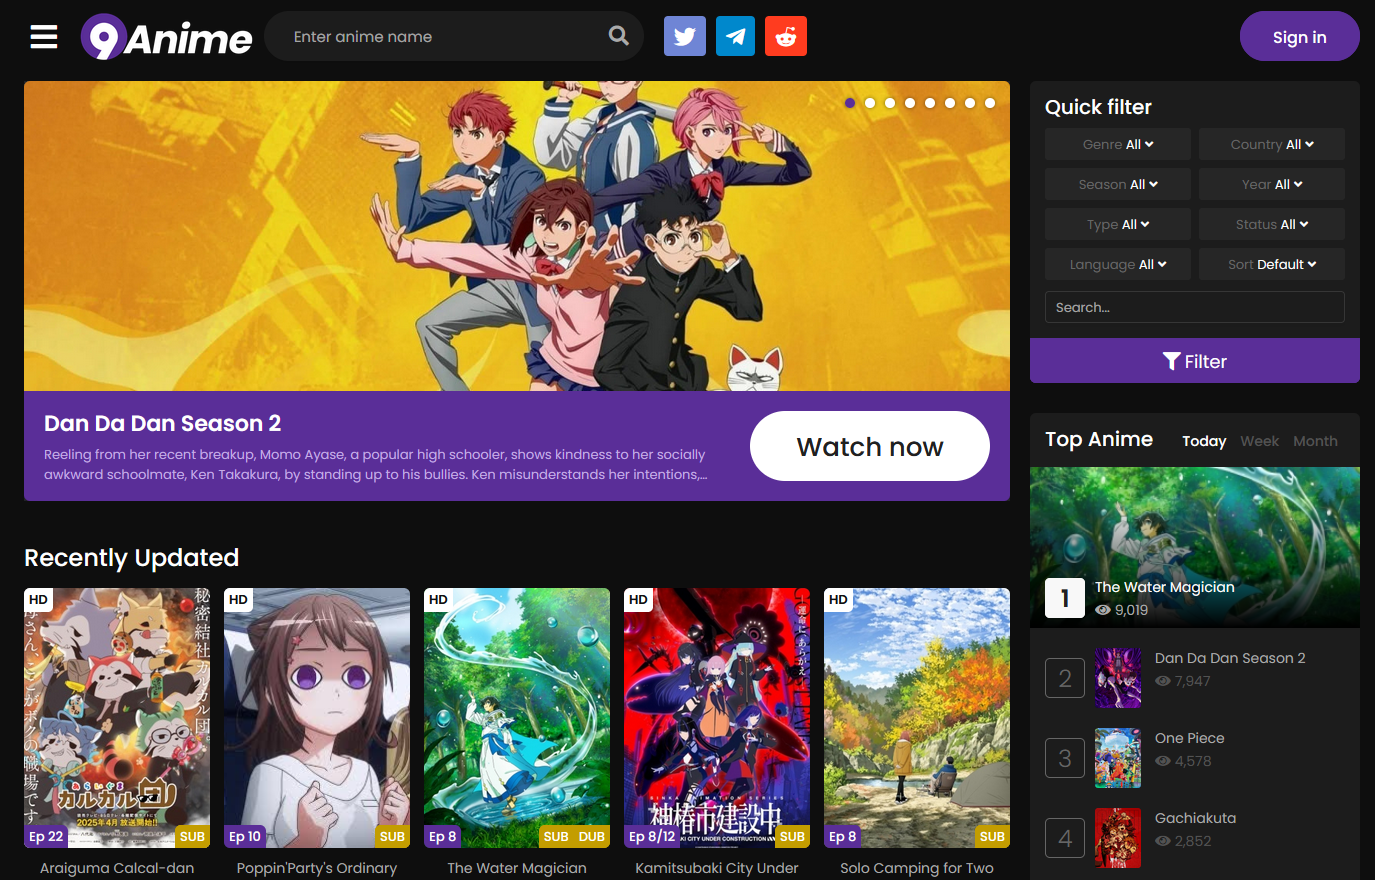The image size is (1375, 880).
Task: Click the 9Anime logo
Action: click(167, 37)
